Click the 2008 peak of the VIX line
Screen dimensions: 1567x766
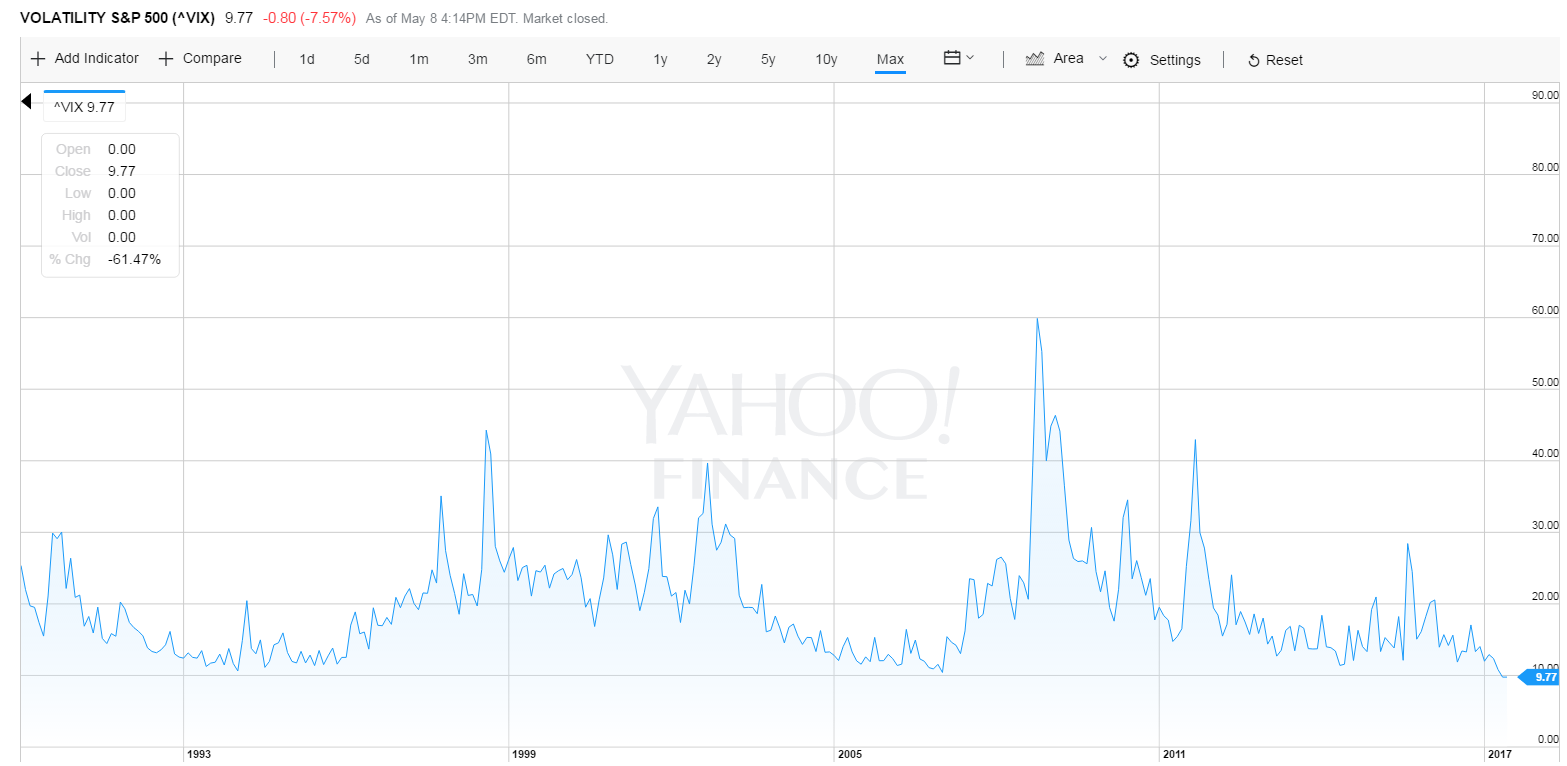tap(1037, 319)
